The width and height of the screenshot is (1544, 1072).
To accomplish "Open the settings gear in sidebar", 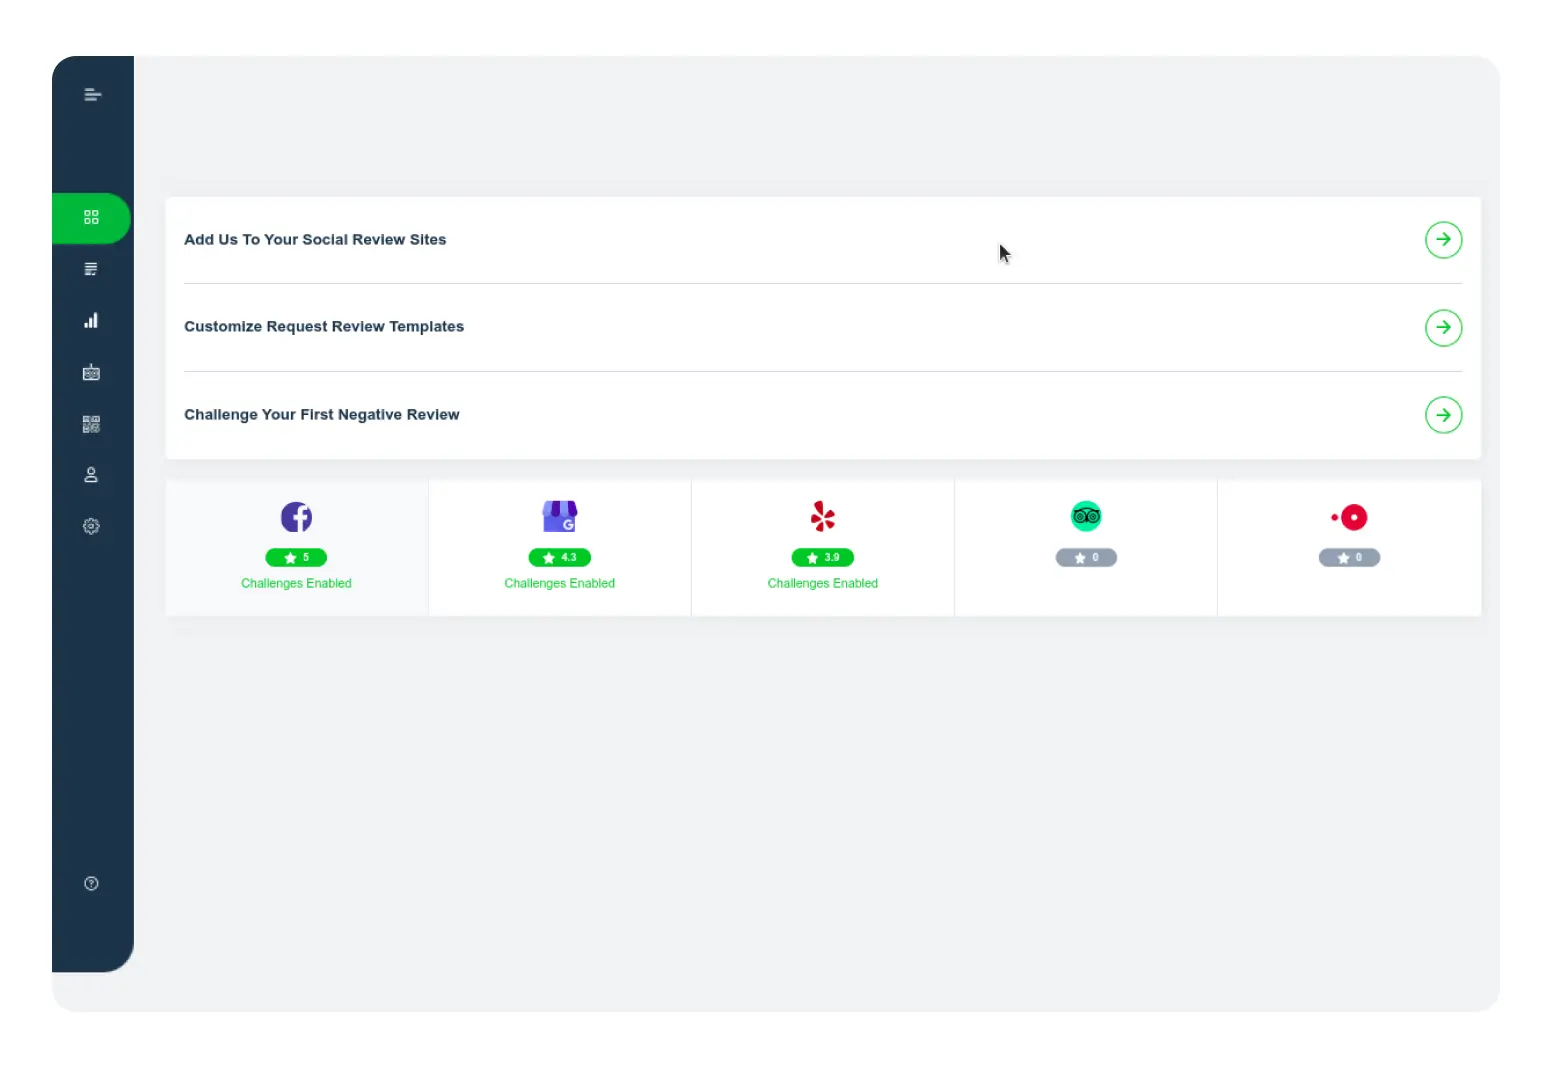I will coord(91,526).
